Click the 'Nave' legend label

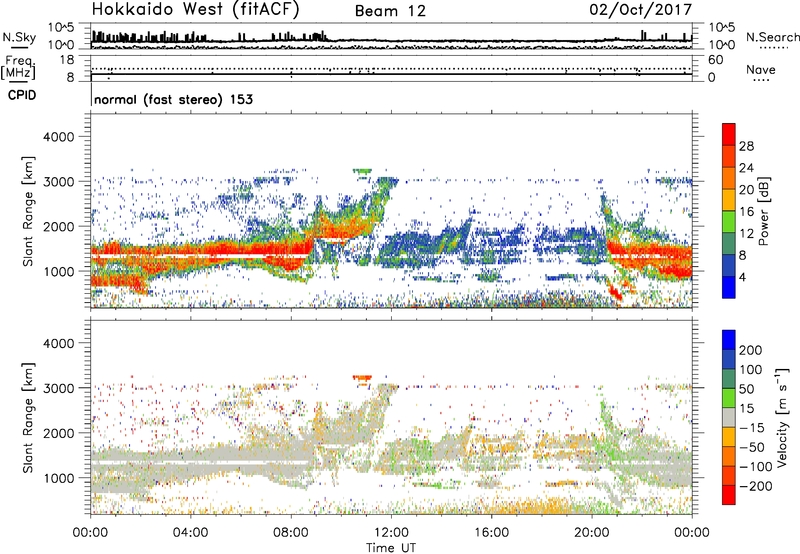[761, 69]
